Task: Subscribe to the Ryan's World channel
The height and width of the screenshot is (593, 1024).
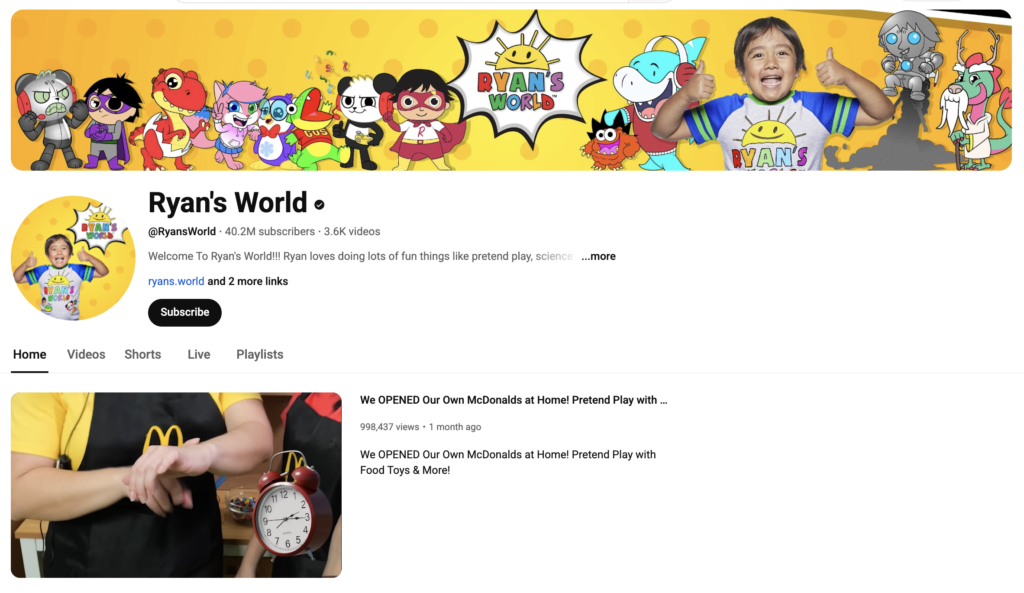Action: 185,312
